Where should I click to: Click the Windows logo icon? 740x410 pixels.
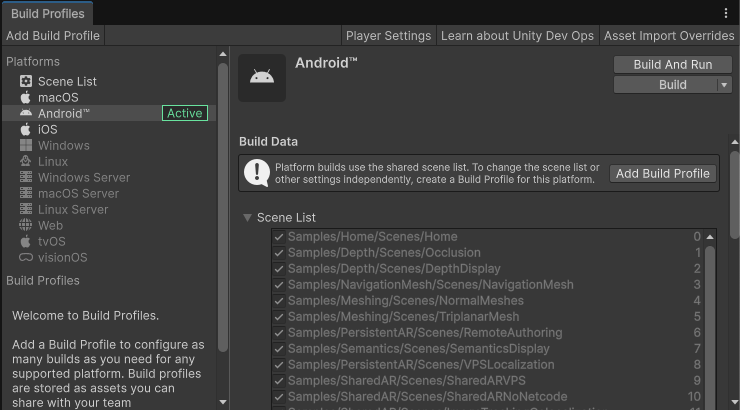pyautogui.click(x=26, y=145)
